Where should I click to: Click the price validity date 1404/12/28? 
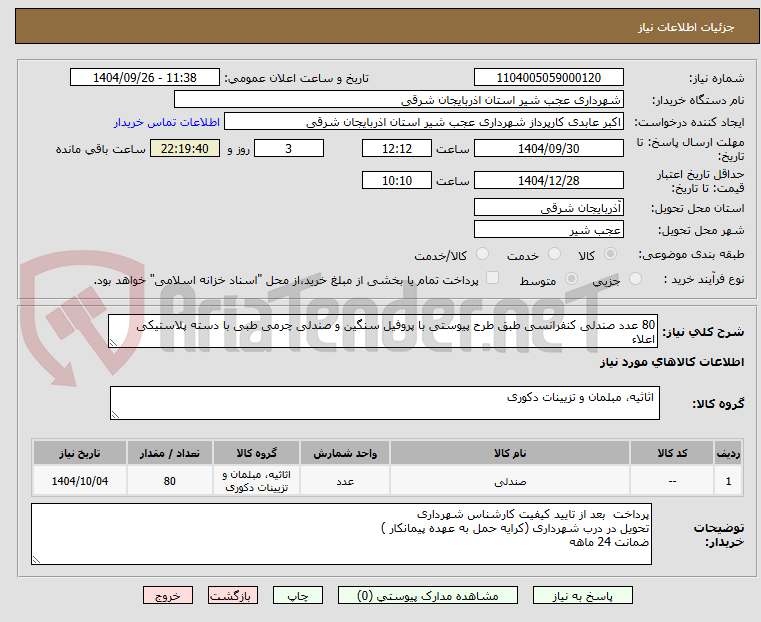pos(548,180)
